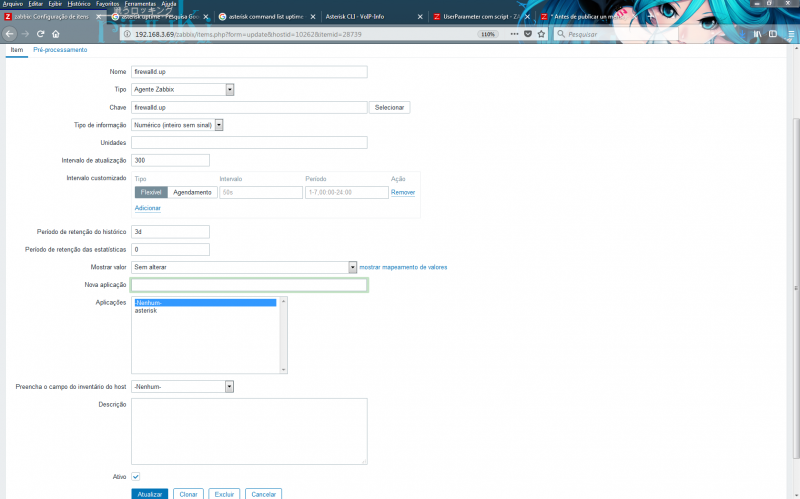Close the asterisk command list uptime tab

[313, 17]
